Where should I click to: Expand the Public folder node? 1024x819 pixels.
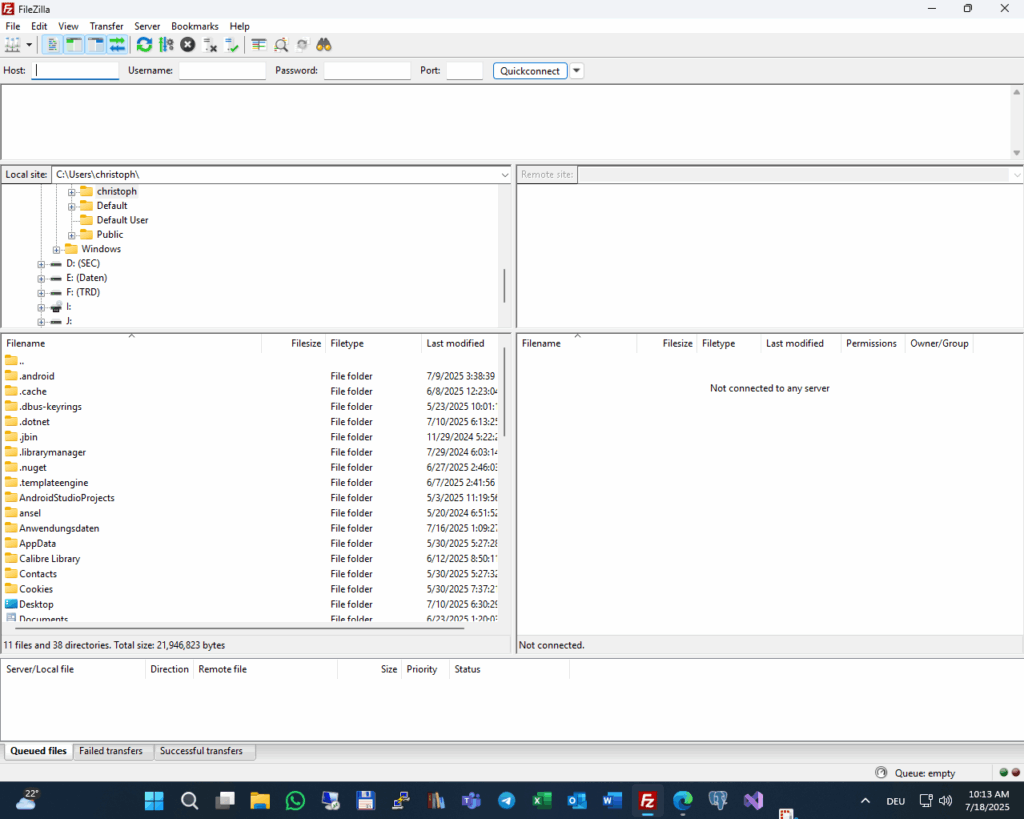pyautogui.click(x=72, y=235)
